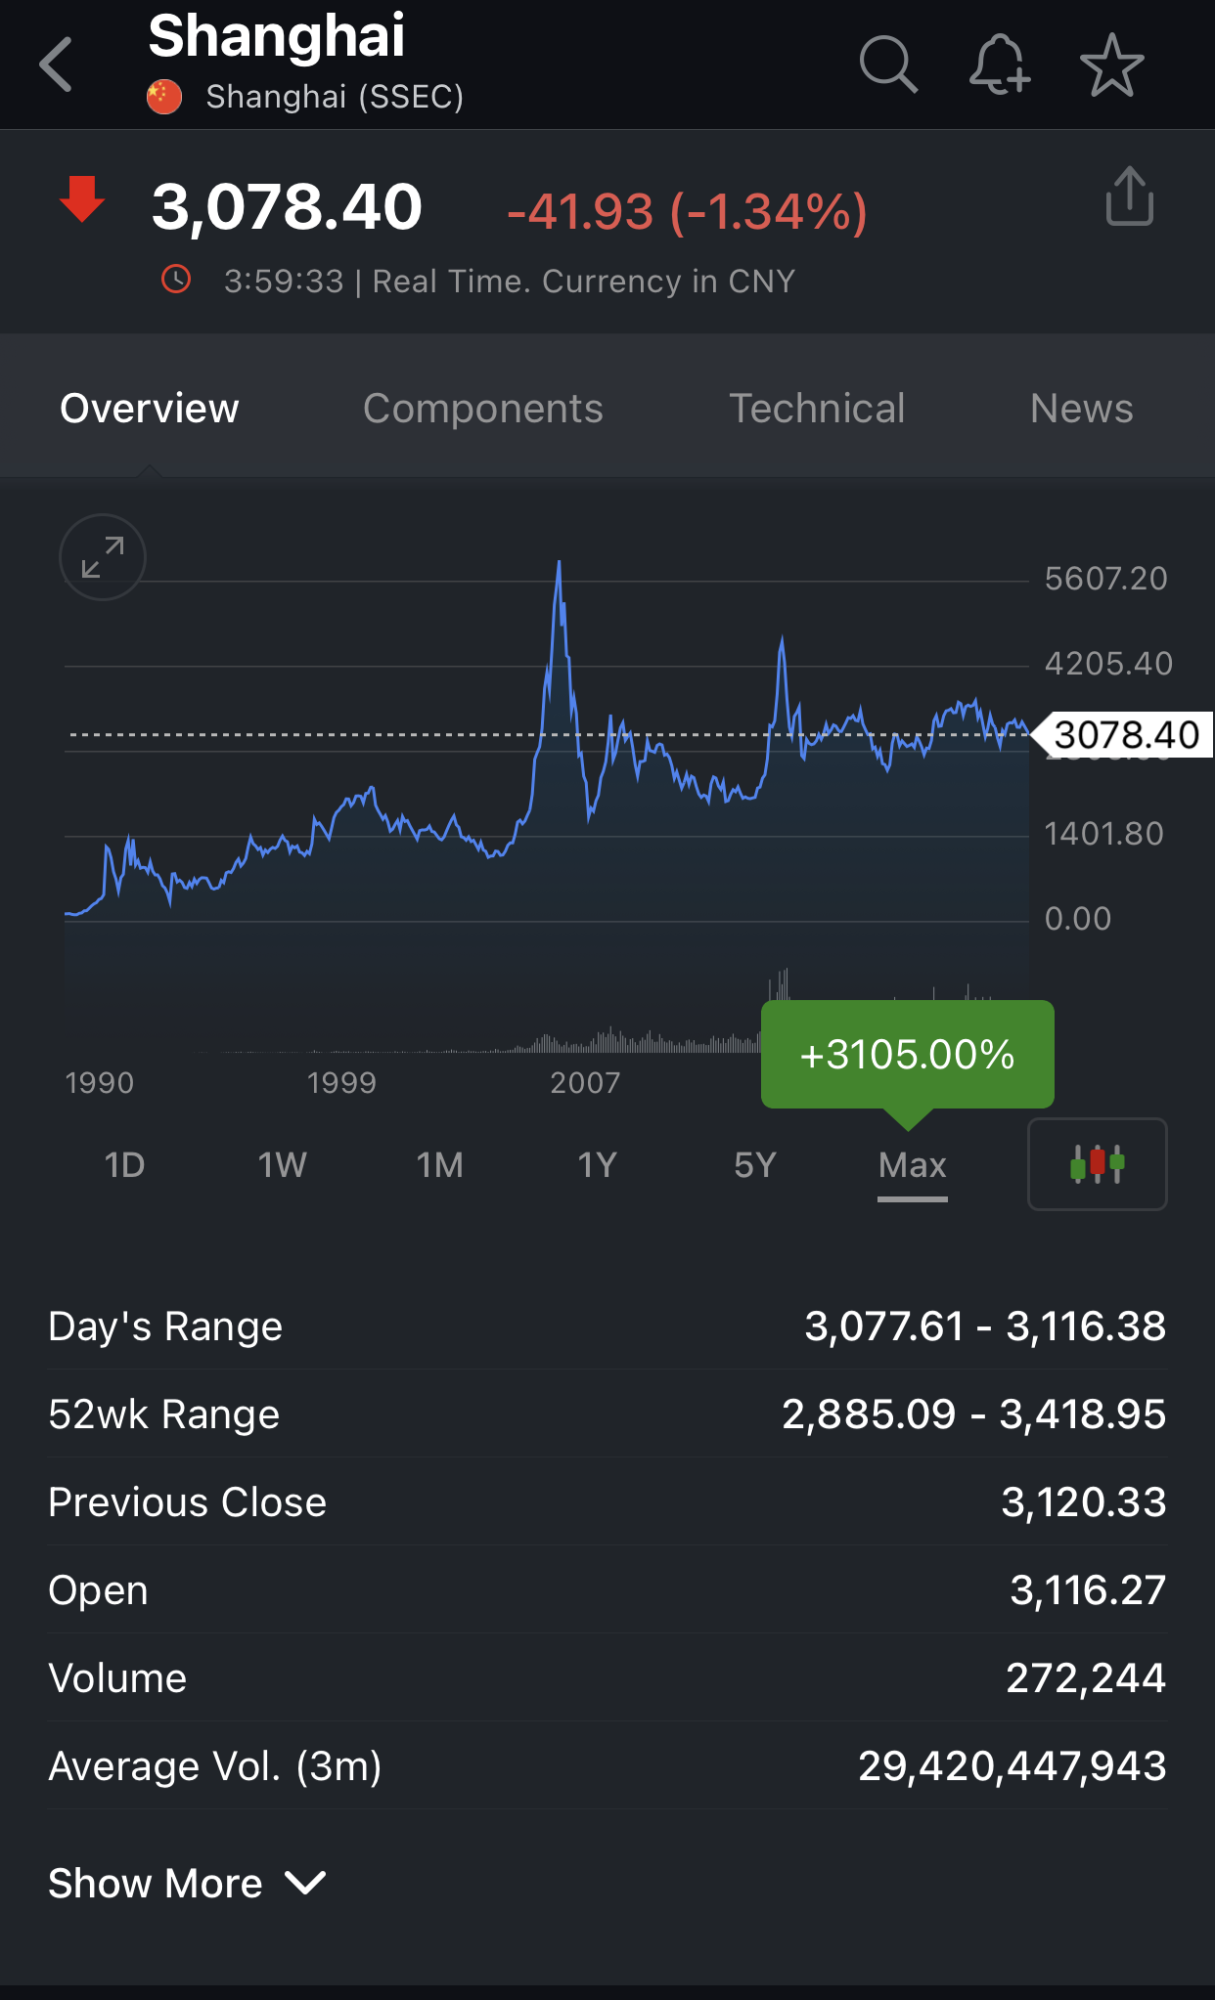Tap the 0.00 axis label

pyautogui.click(x=1078, y=918)
